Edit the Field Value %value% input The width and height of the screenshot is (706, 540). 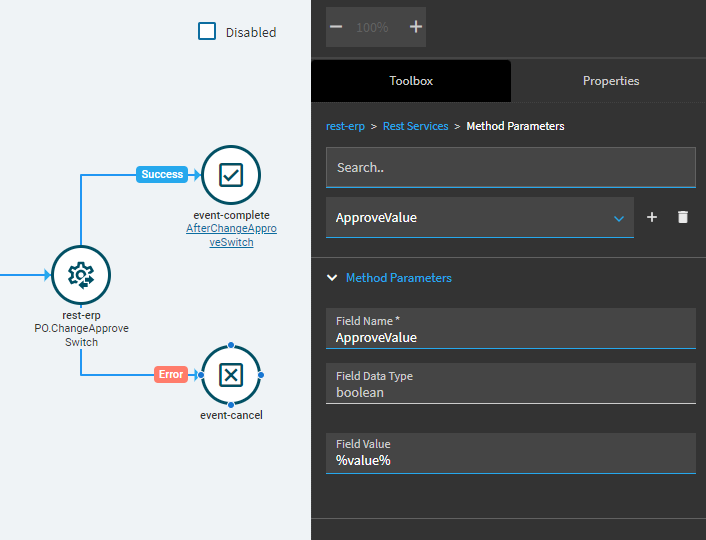tap(511, 453)
